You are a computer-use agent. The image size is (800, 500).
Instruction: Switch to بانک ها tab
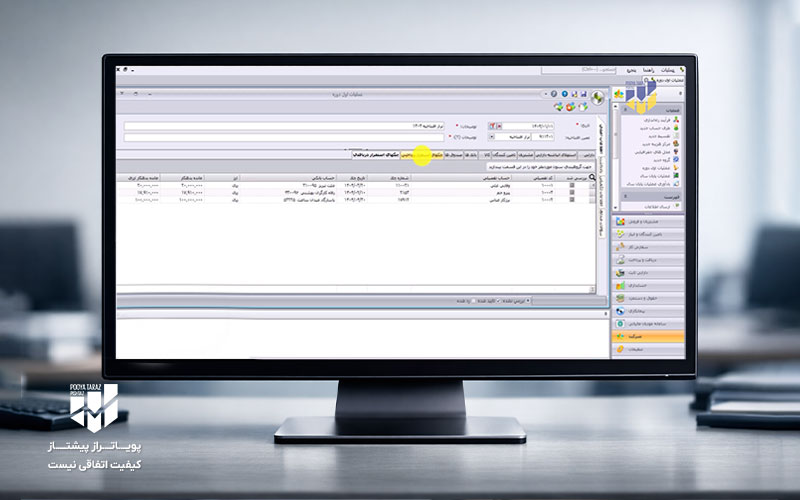470,154
